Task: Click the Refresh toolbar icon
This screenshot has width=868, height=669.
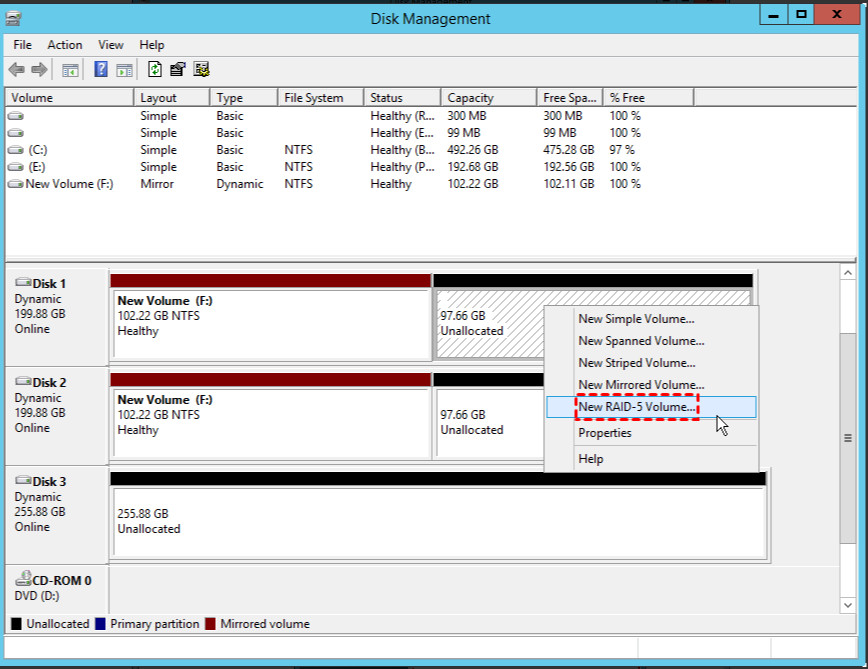Action: 155,69
